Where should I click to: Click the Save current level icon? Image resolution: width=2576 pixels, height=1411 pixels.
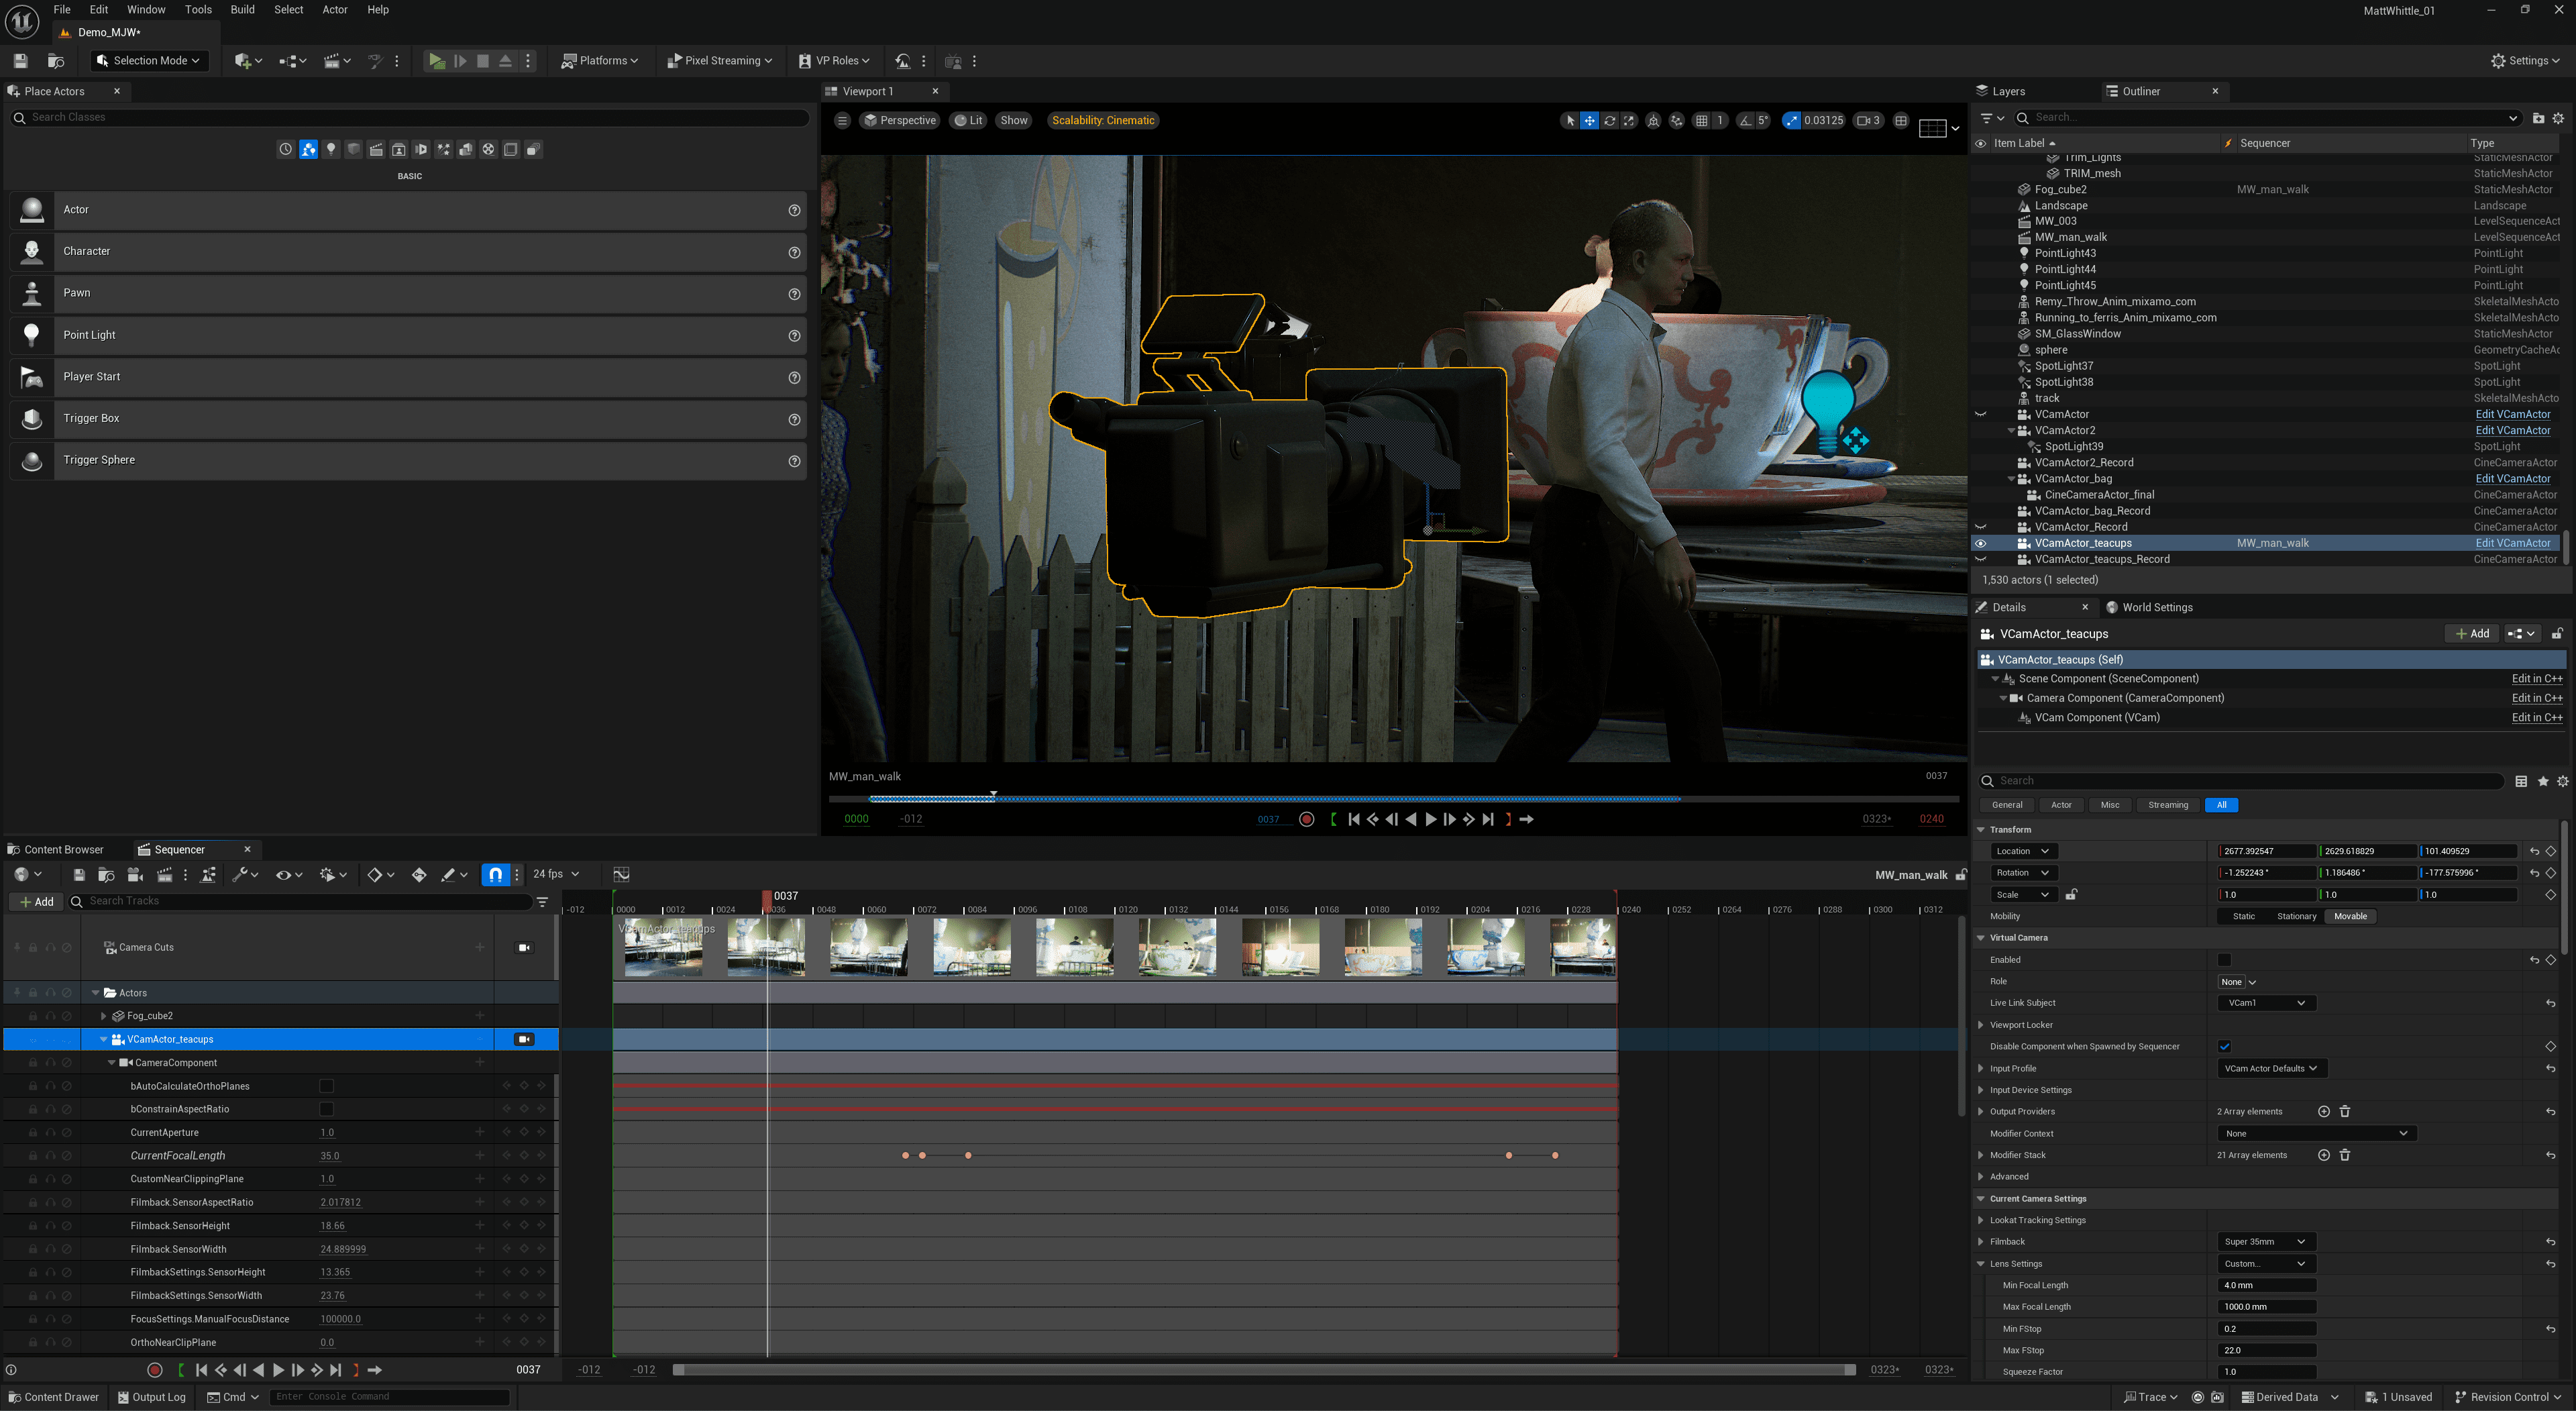pyautogui.click(x=20, y=61)
